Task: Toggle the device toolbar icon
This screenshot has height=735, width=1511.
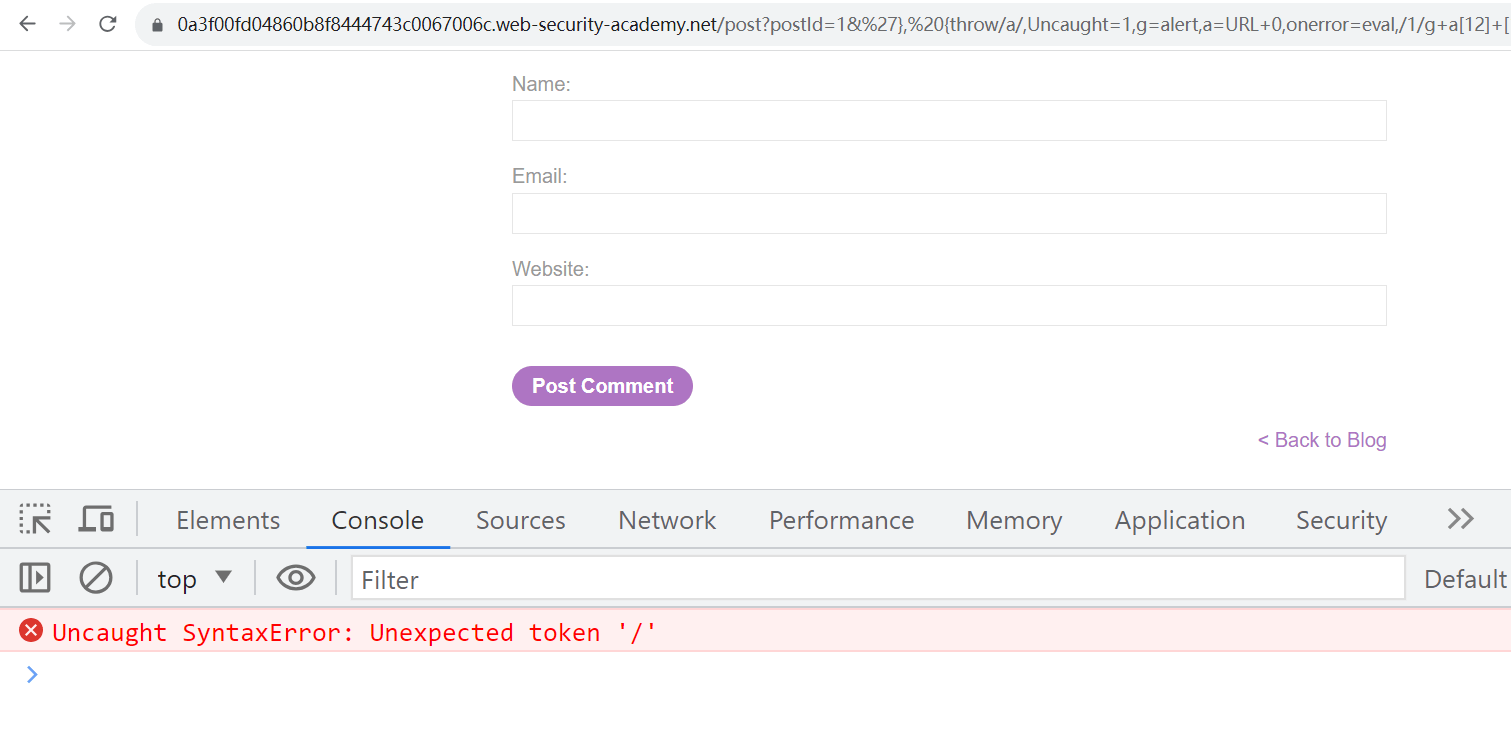Action: tap(96, 520)
